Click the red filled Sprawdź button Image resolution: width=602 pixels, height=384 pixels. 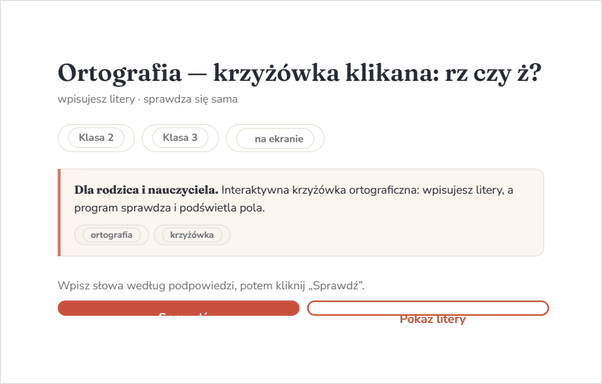(x=179, y=308)
